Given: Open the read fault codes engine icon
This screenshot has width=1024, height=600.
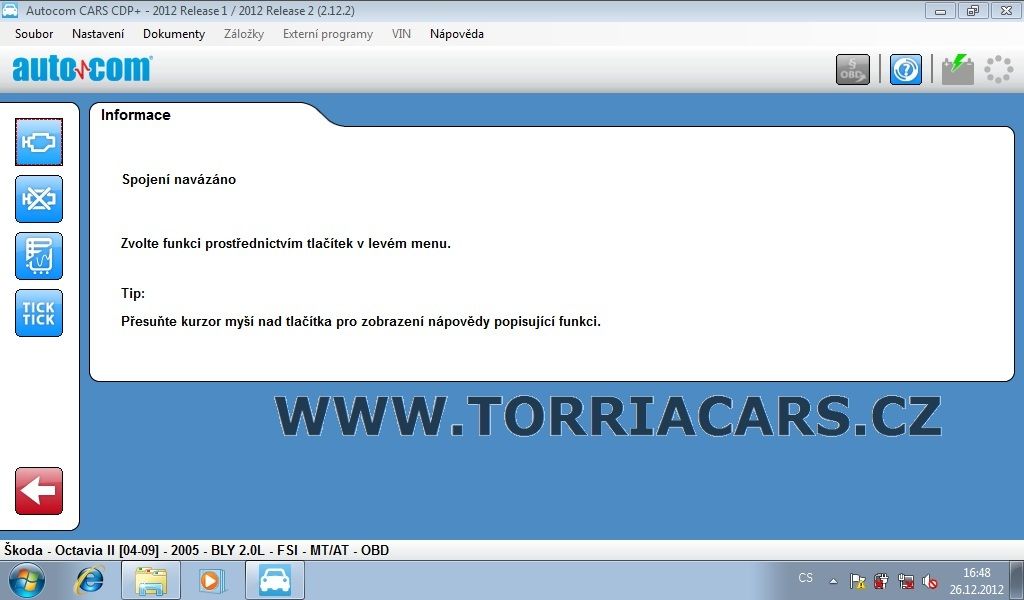Looking at the screenshot, I should tap(39, 142).
